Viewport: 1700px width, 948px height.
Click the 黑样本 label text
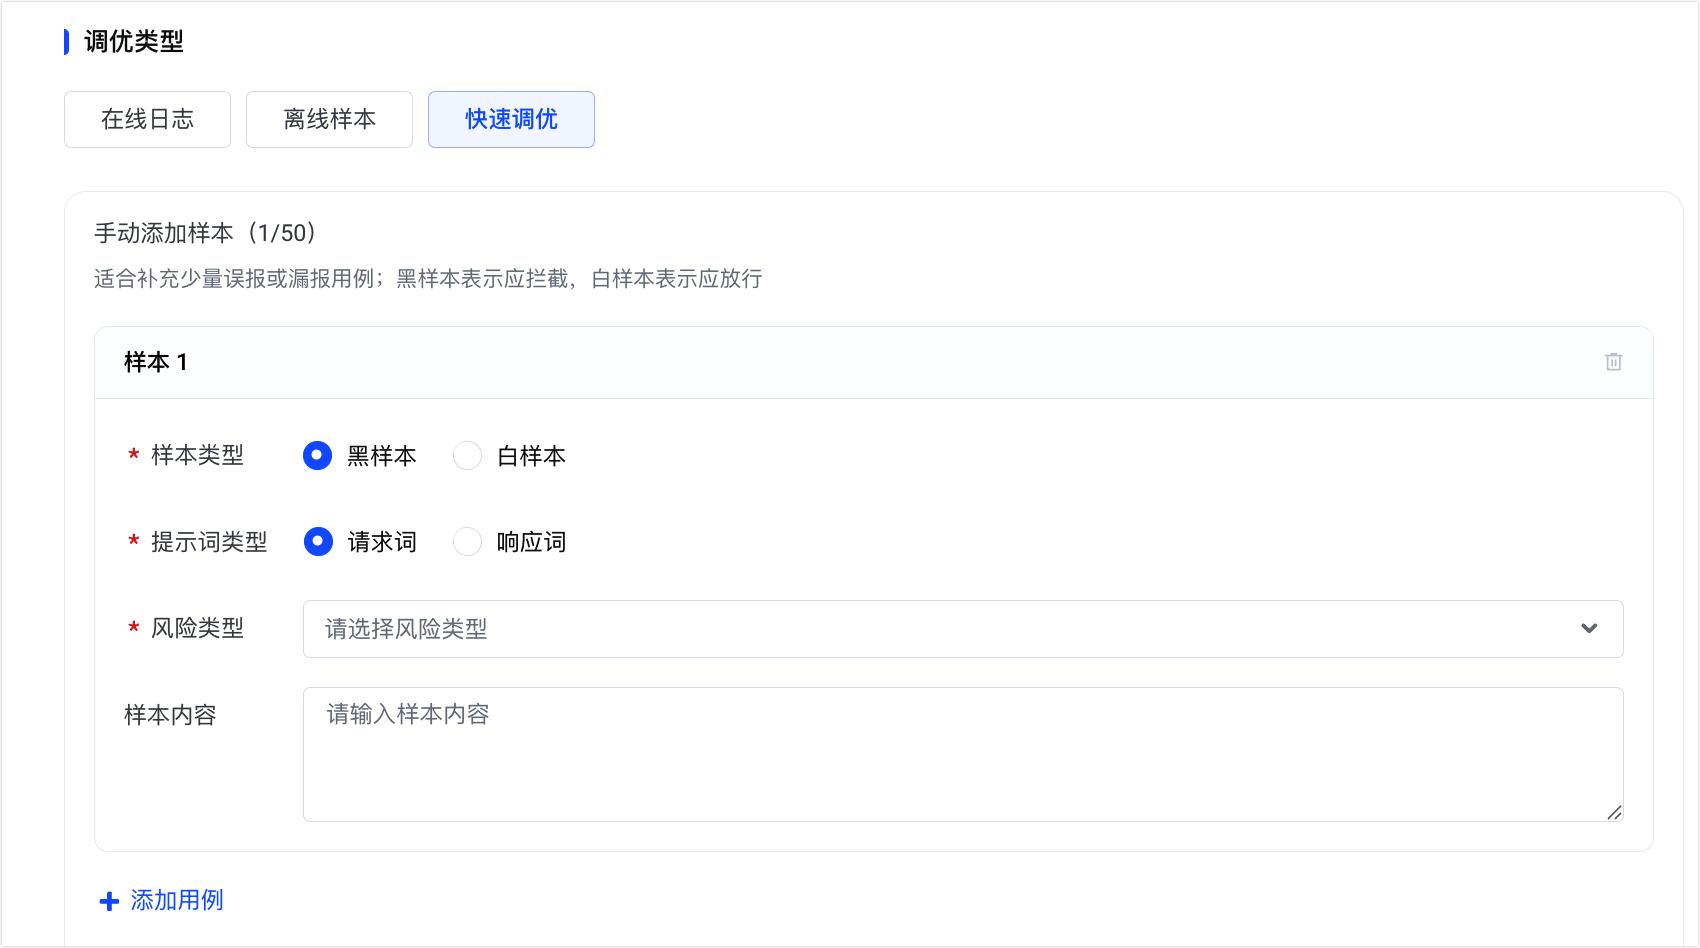pyautogui.click(x=381, y=456)
